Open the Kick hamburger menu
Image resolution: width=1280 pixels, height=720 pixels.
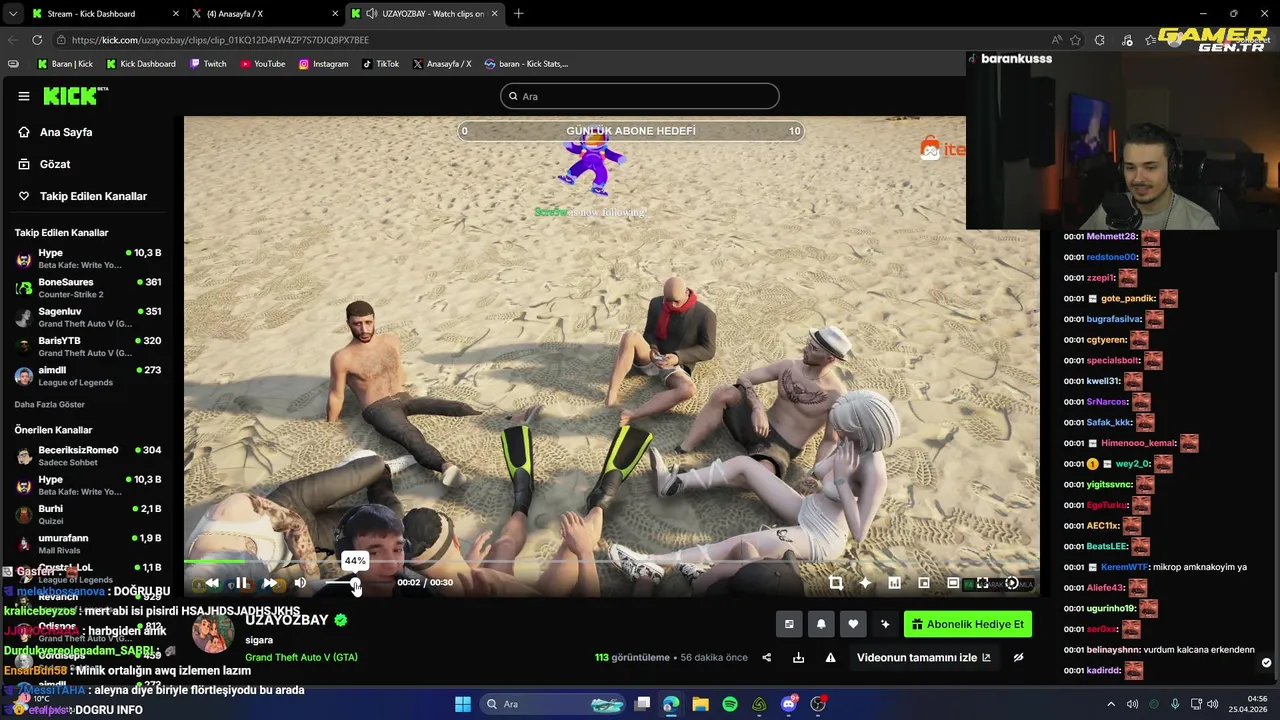[x=23, y=96]
